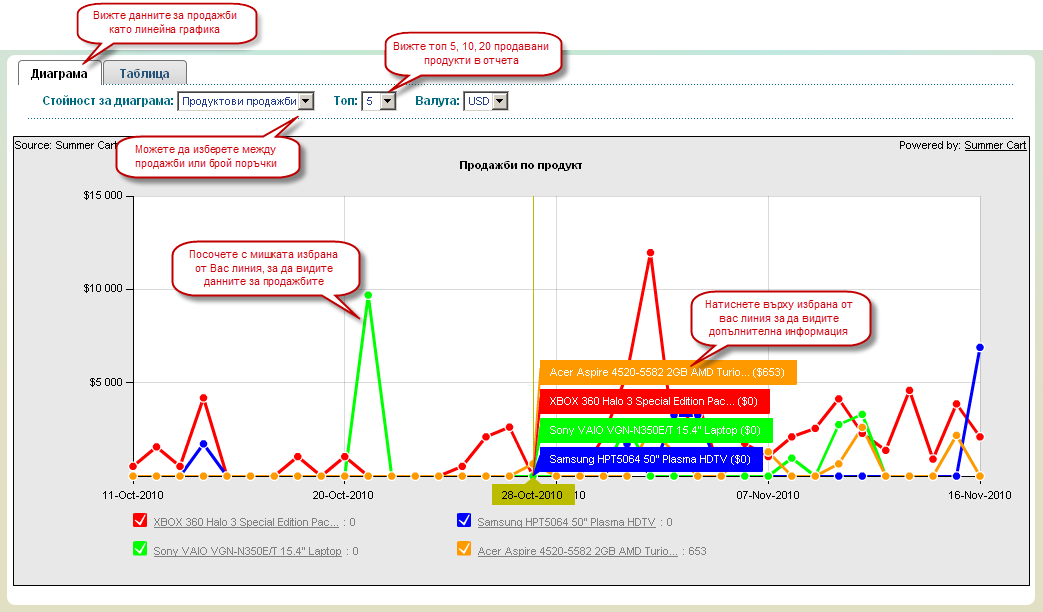The image size is (1043, 612).
Task: Toggle the green Sony VAIO legend checkbox
Action: (x=140, y=550)
